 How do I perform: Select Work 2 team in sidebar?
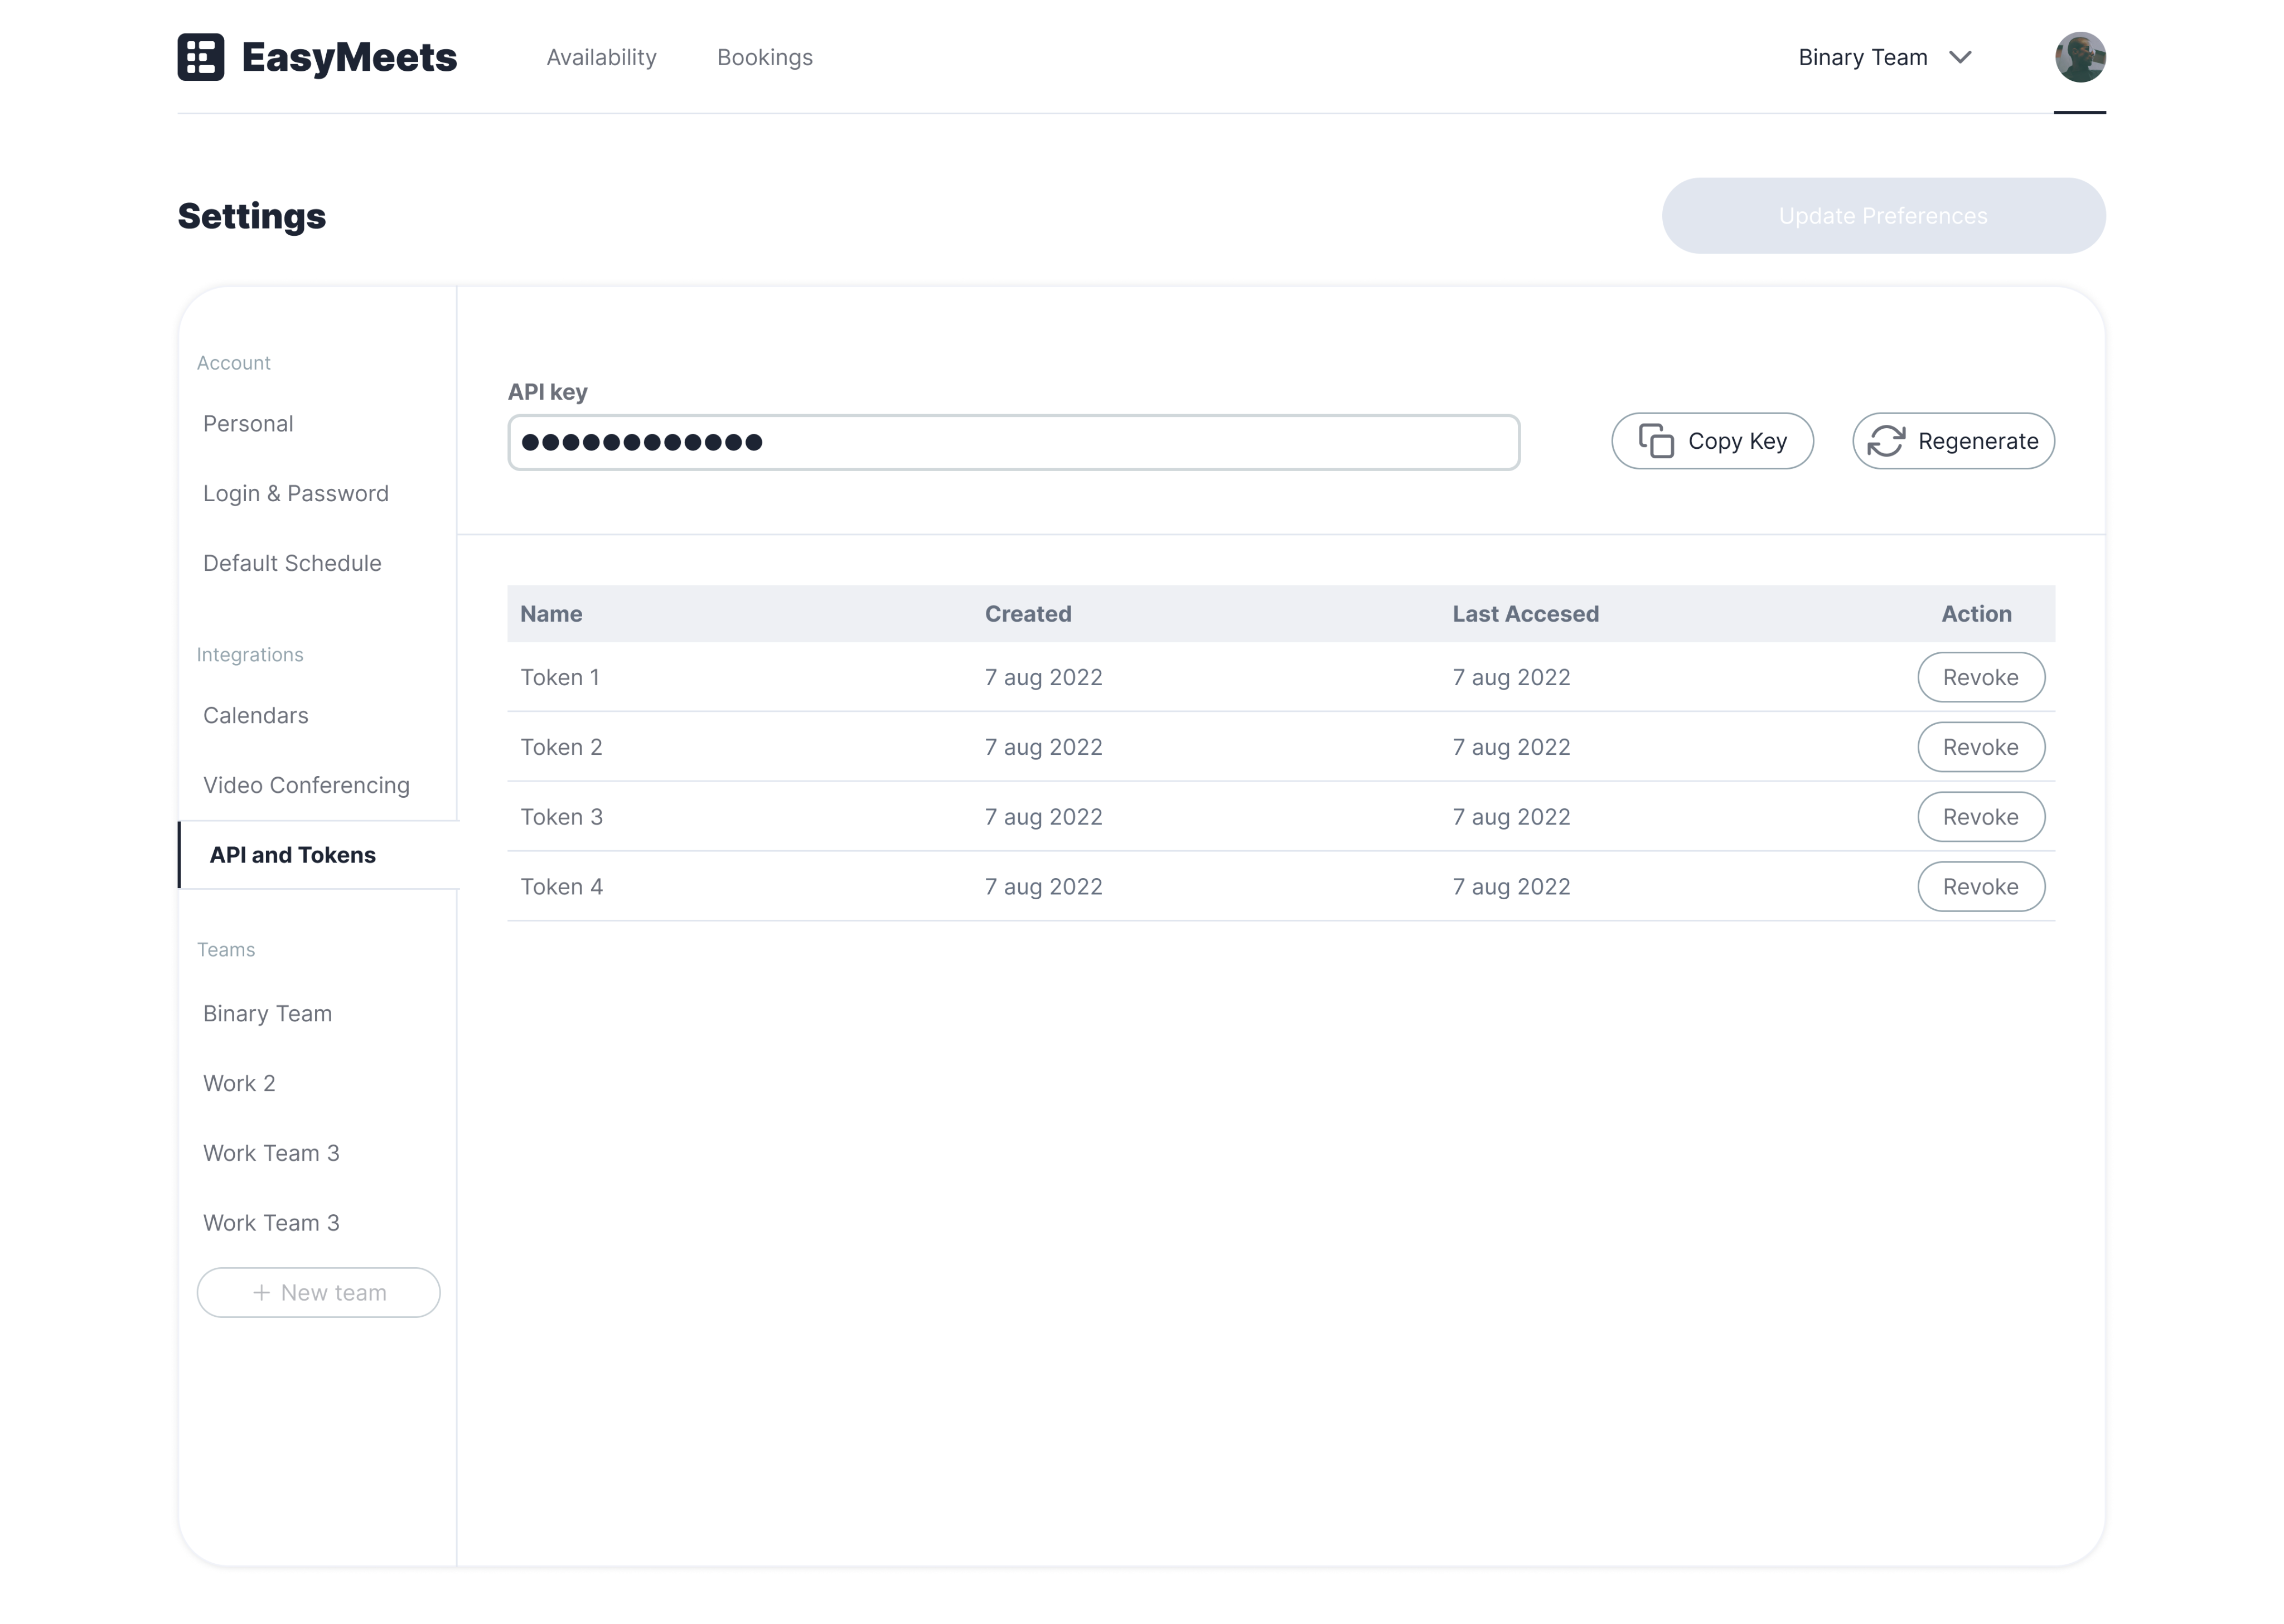239,1083
